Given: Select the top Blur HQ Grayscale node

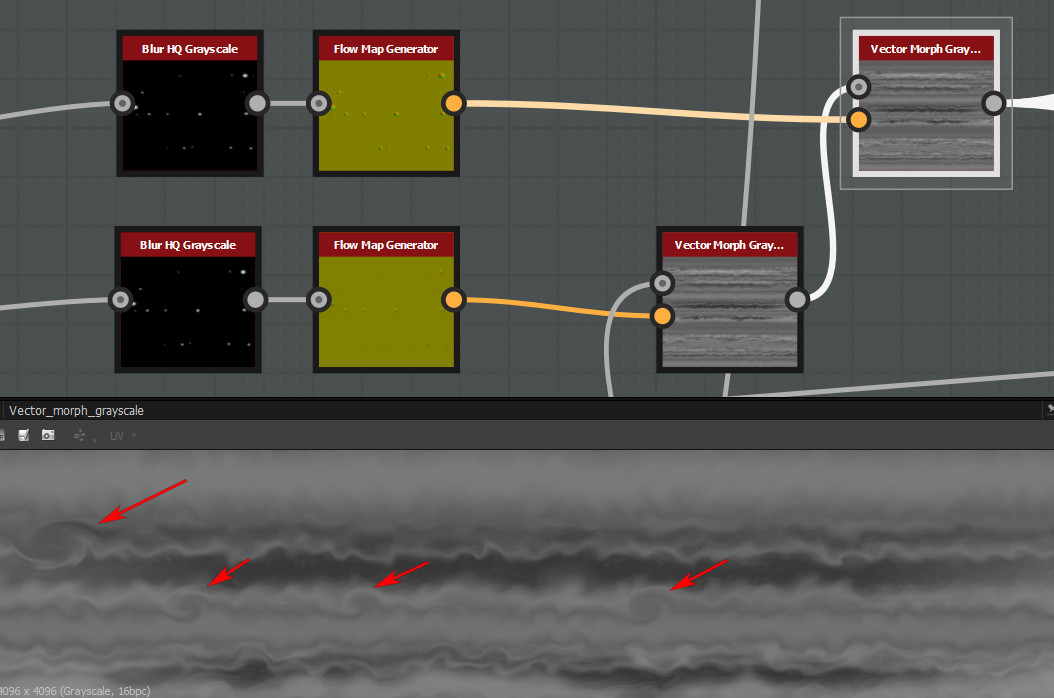Looking at the screenshot, I should 190,104.
